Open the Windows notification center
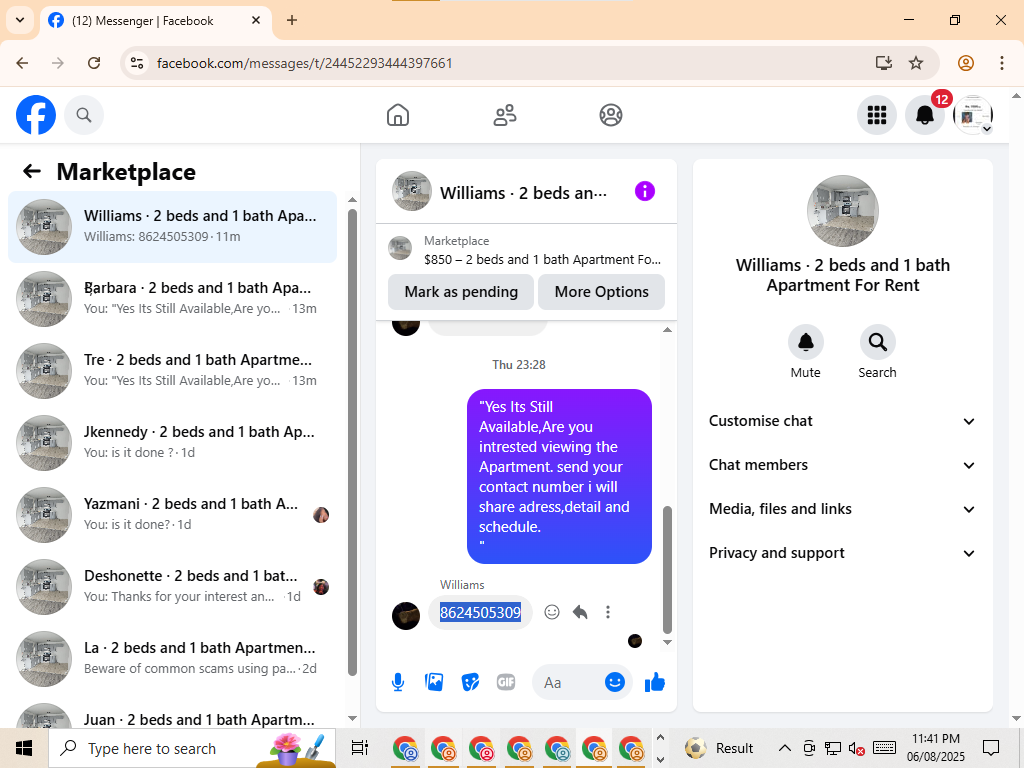The image size is (1024, 768). (x=991, y=748)
